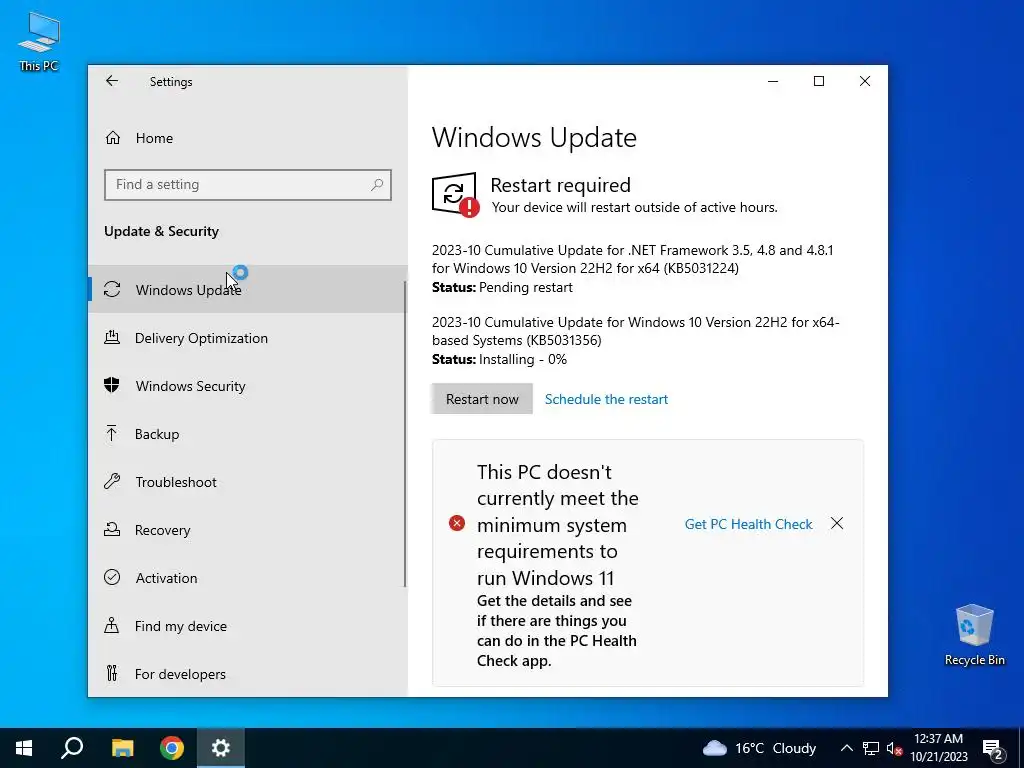This screenshot has height=768, width=1024.
Task: Open the Home icon in sidebar
Action: click(113, 138)
